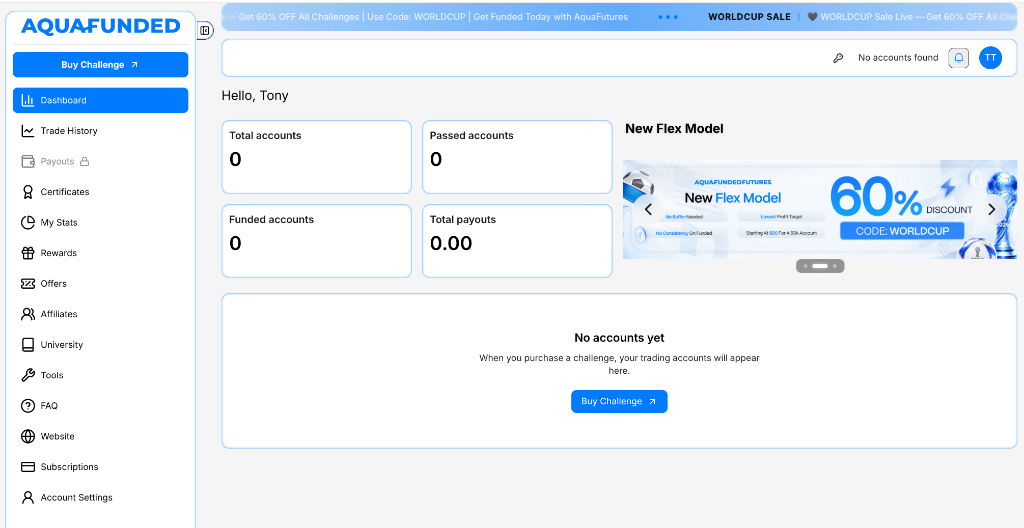Open the Rewards section

coord(101,253)
